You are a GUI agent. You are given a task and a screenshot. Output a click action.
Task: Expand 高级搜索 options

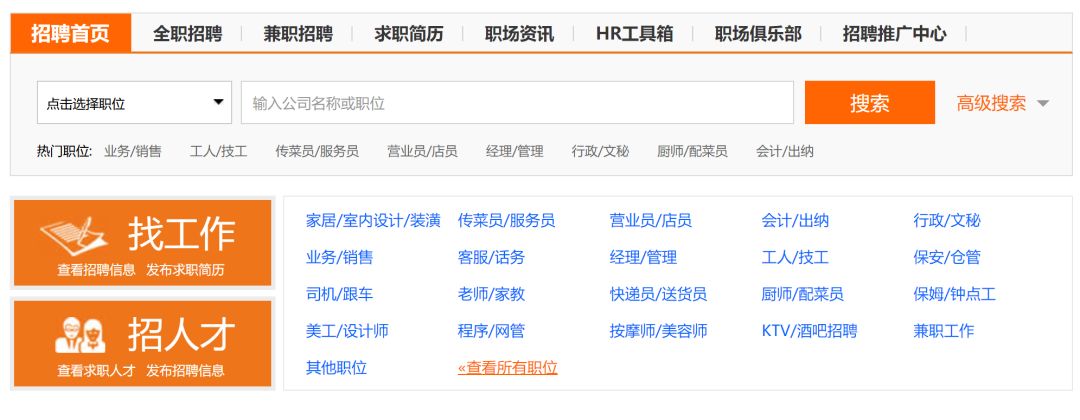coord(1002,103)
